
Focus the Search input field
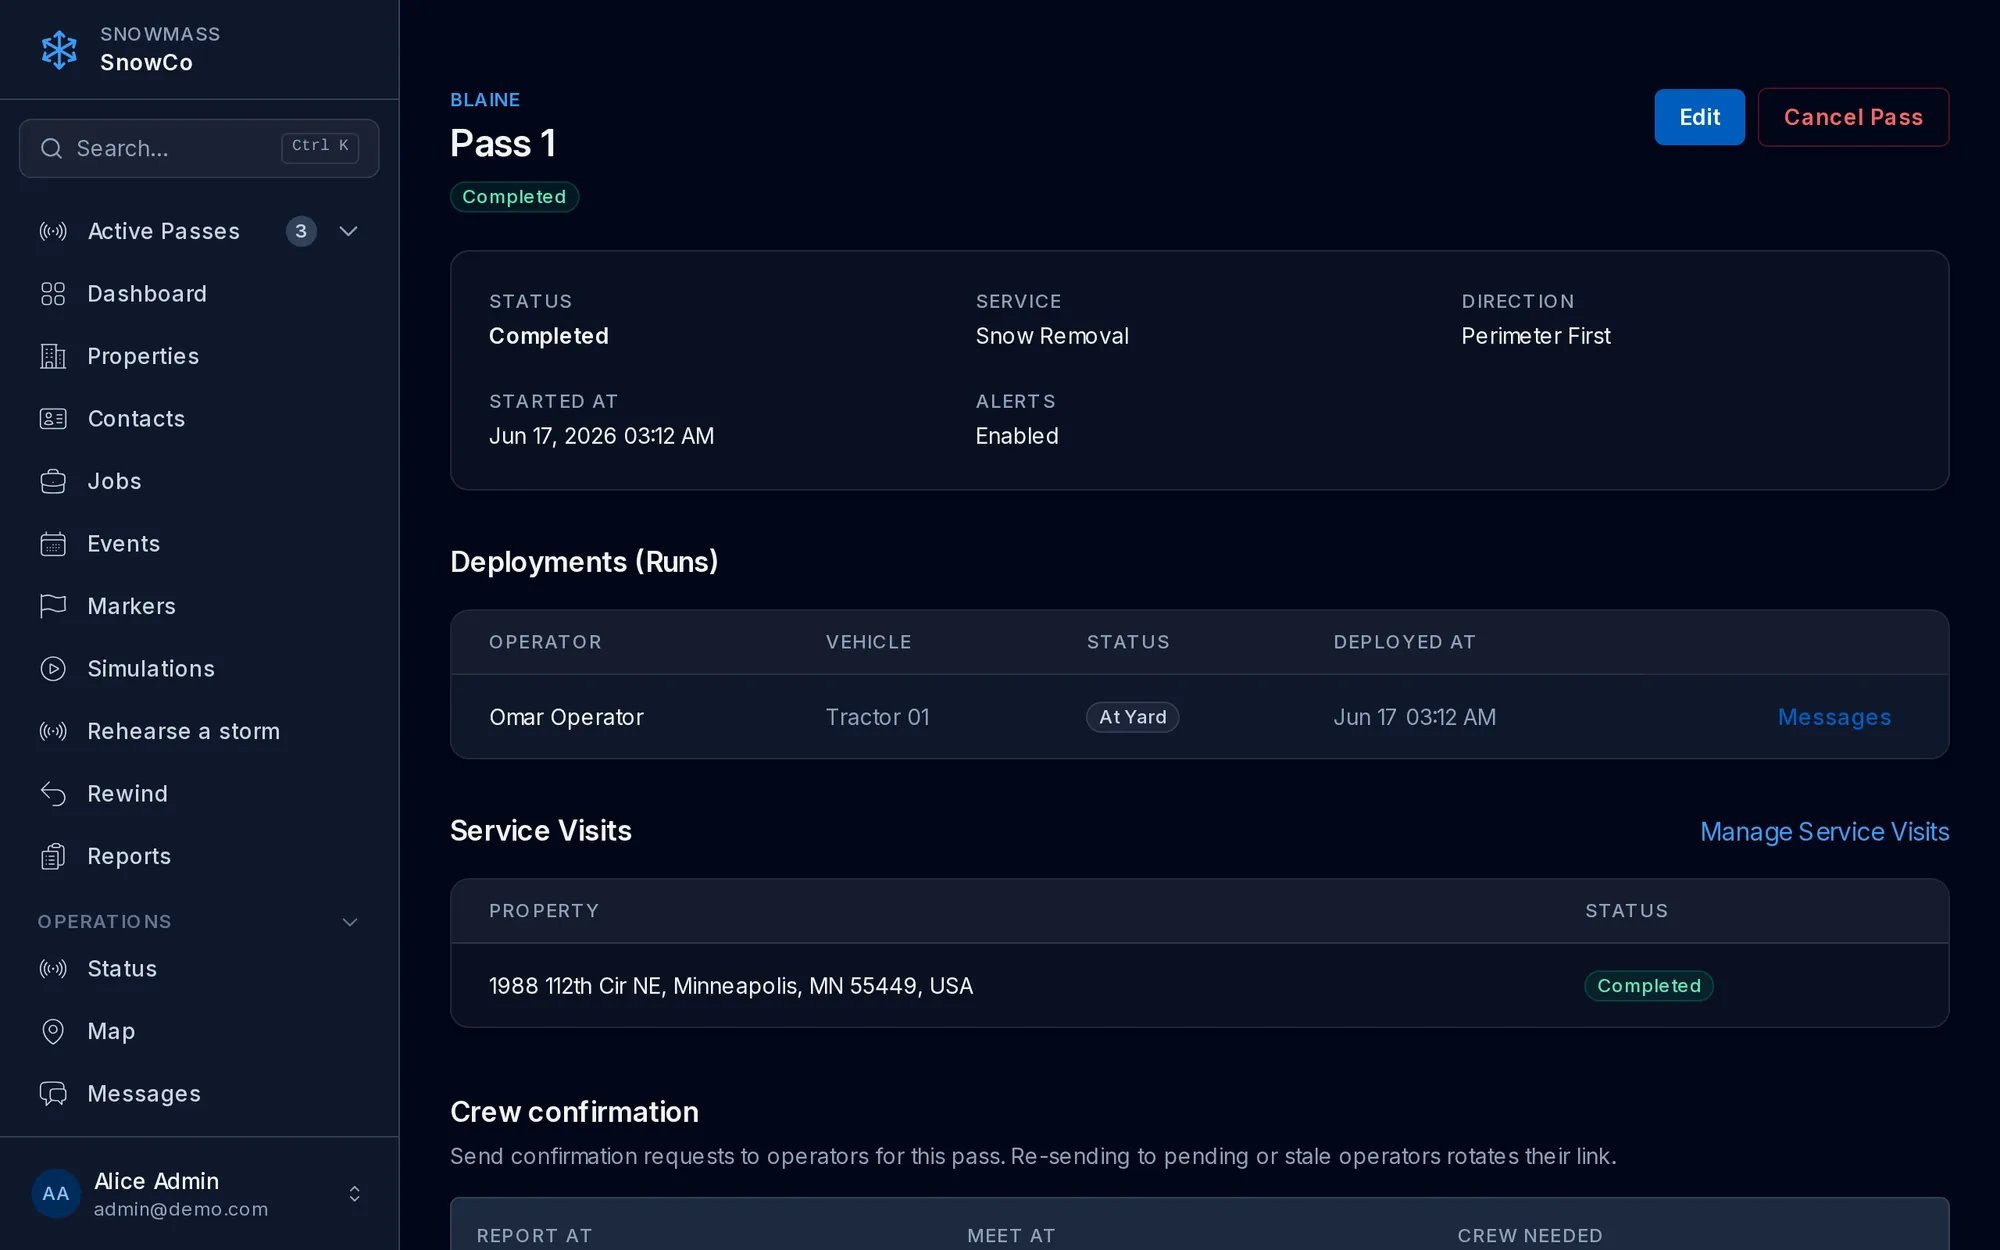pos(199,148)
